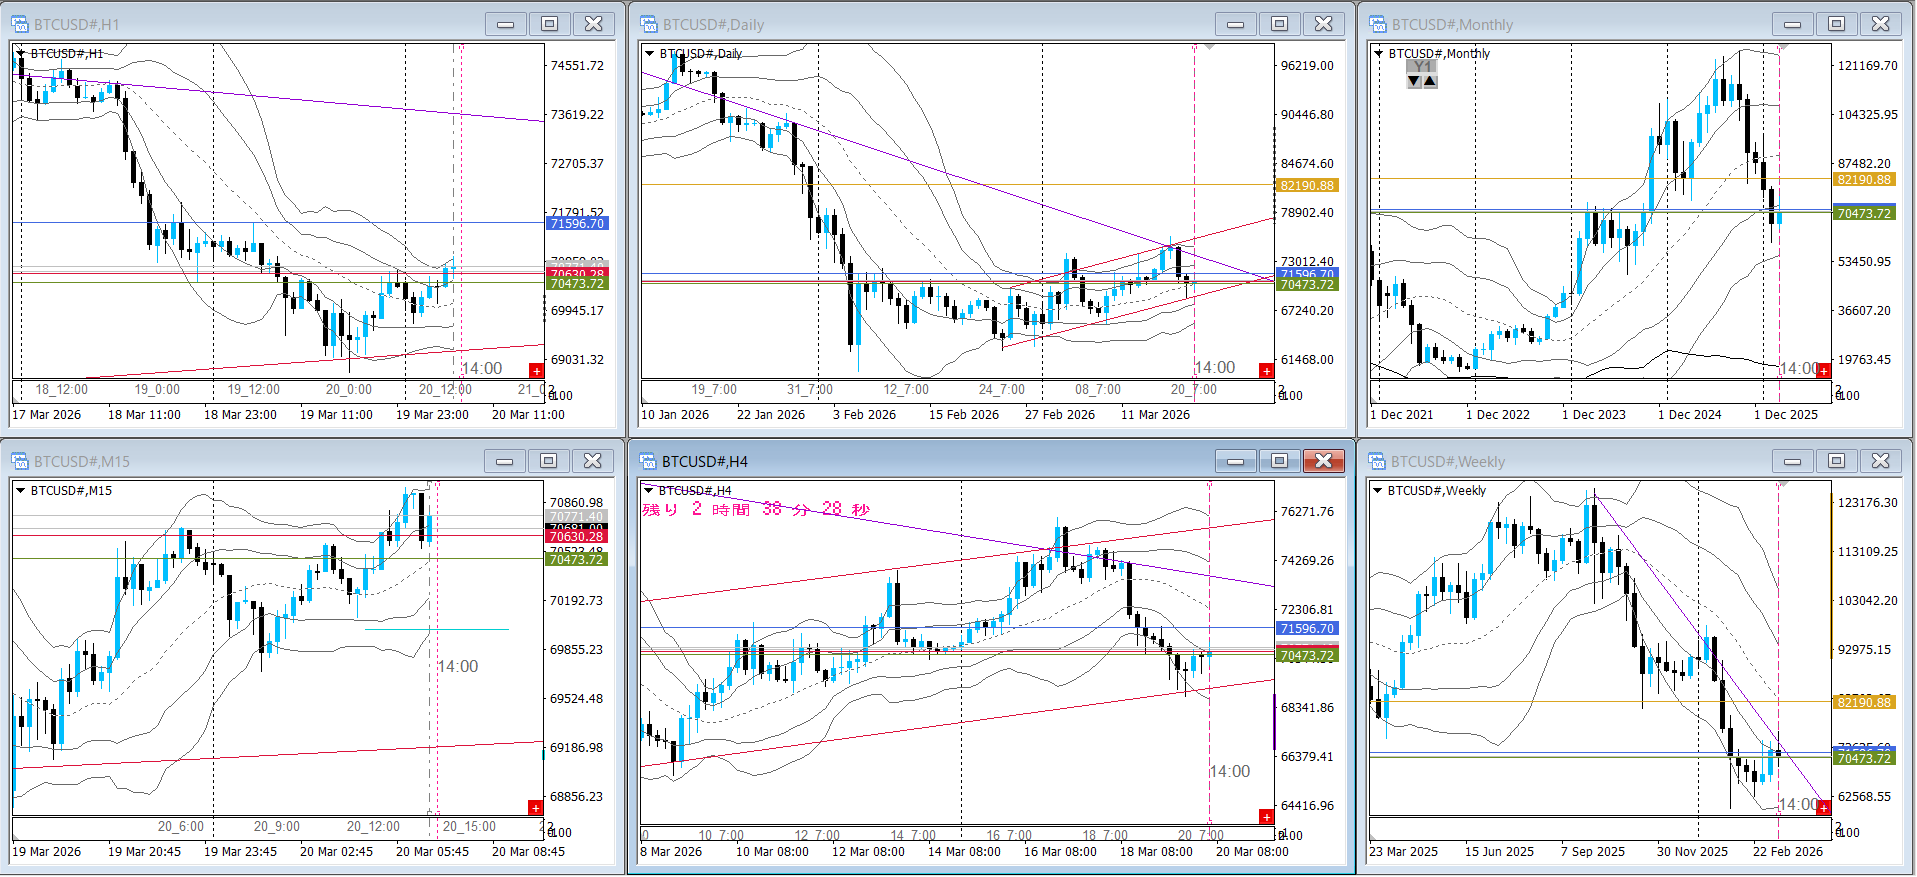Click the Y1 down arrow in Monthly chart

[1414, 82]
